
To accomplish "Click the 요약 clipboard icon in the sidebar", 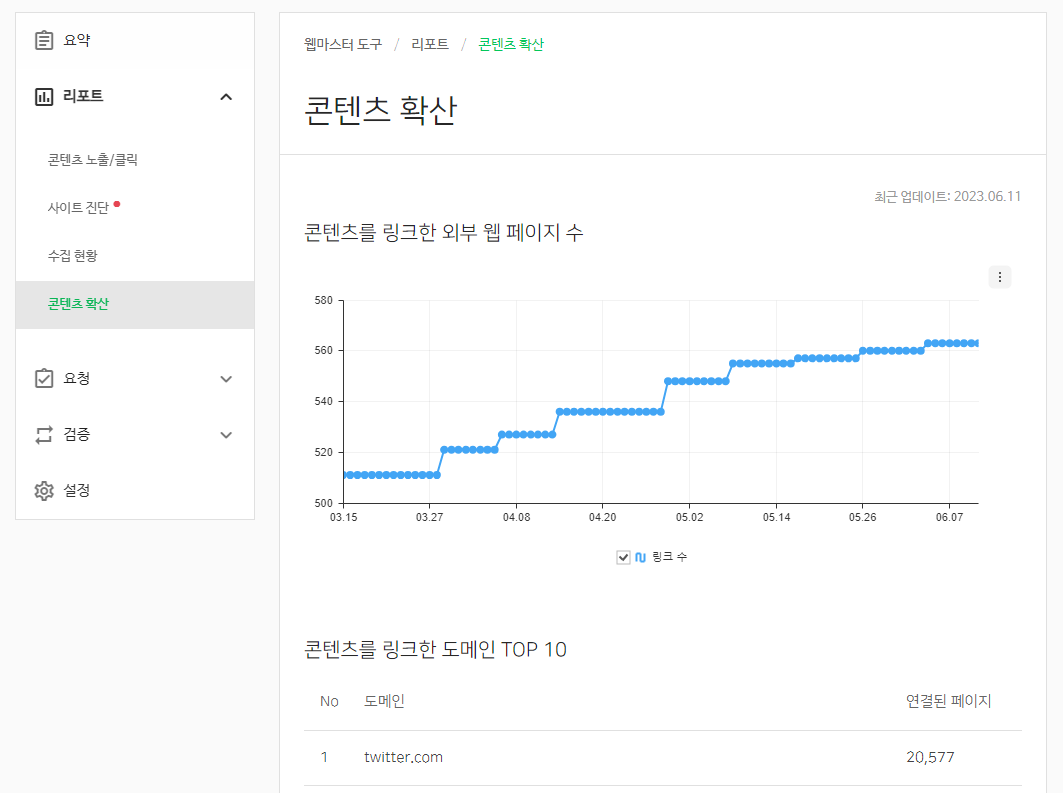I will point(42,40).
